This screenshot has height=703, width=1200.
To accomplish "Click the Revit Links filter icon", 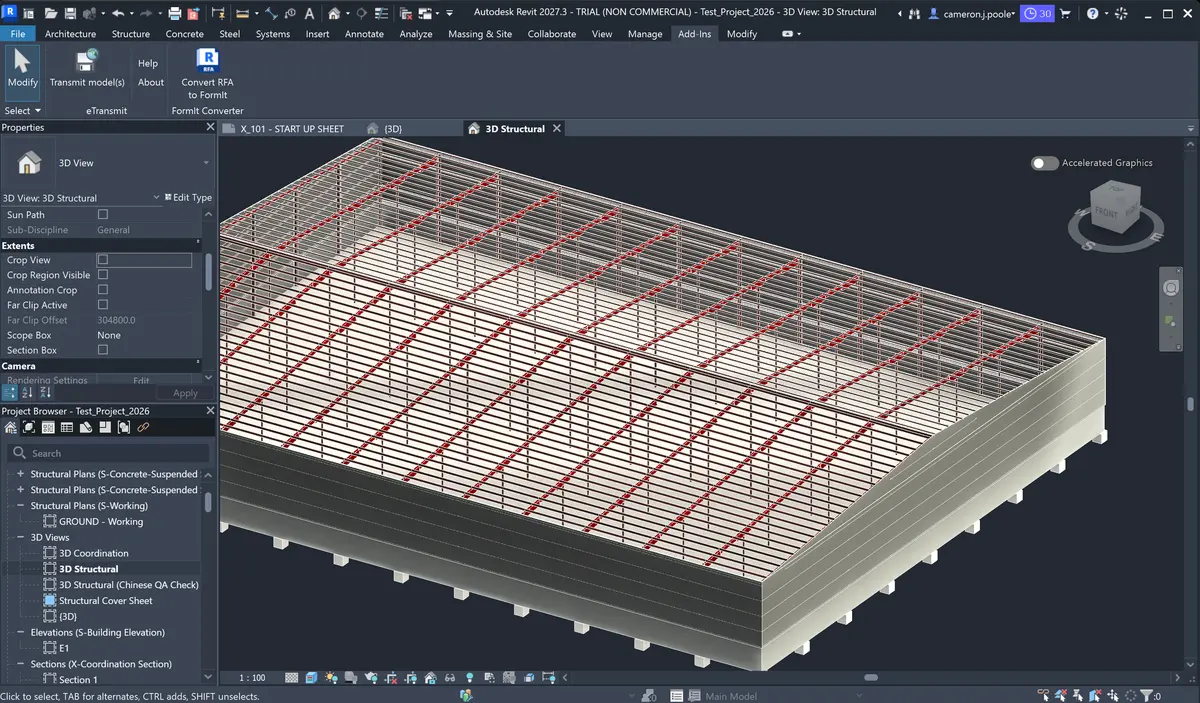I will [143, 427].
